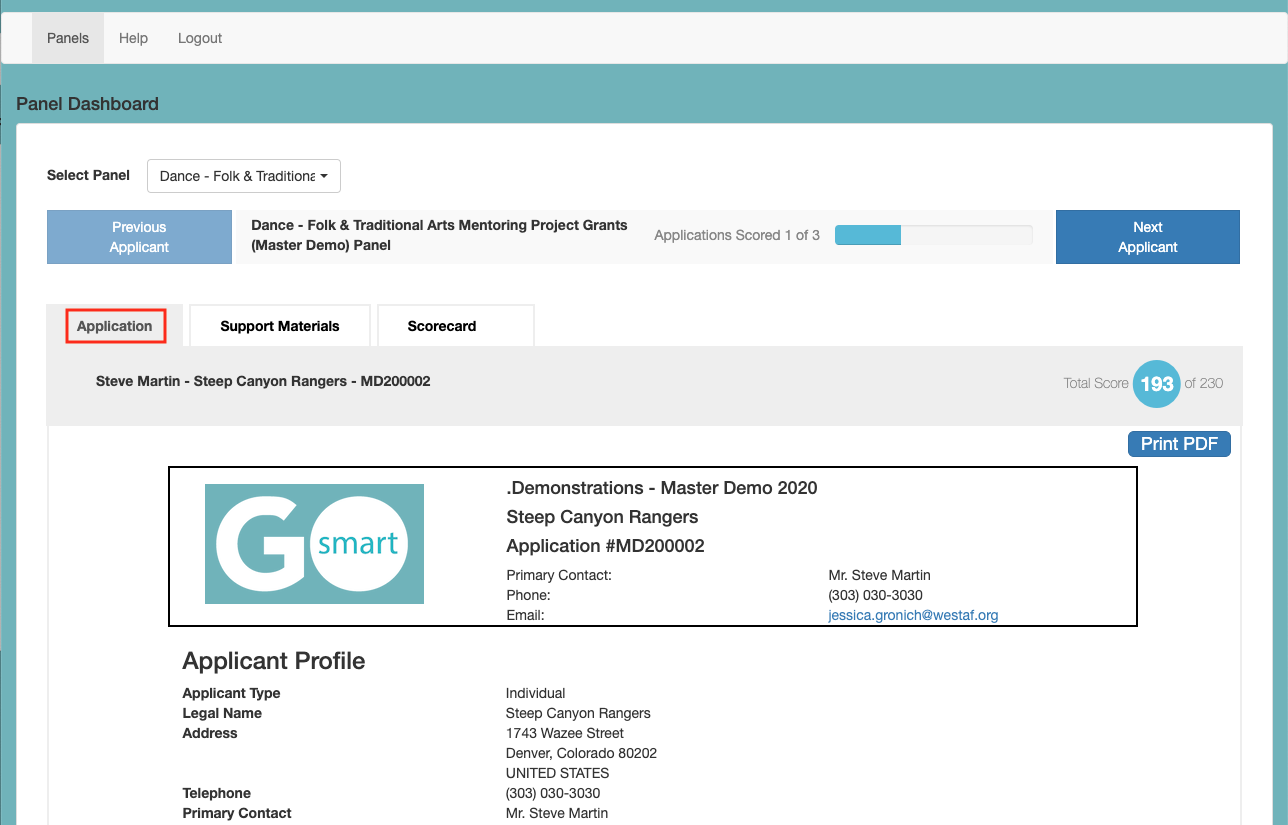Open the Panels menu item
The width and height of the screenshot is (1288, 825).
68,38
